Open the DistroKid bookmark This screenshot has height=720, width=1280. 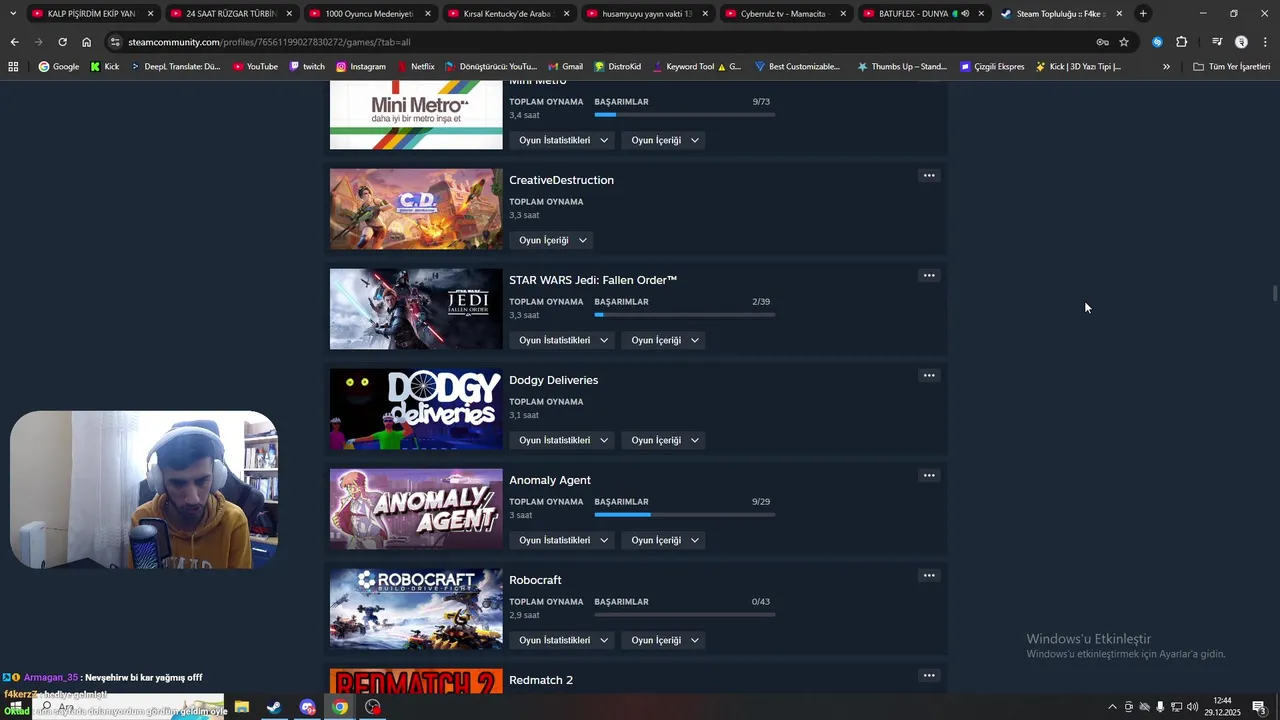pos(617,67)
